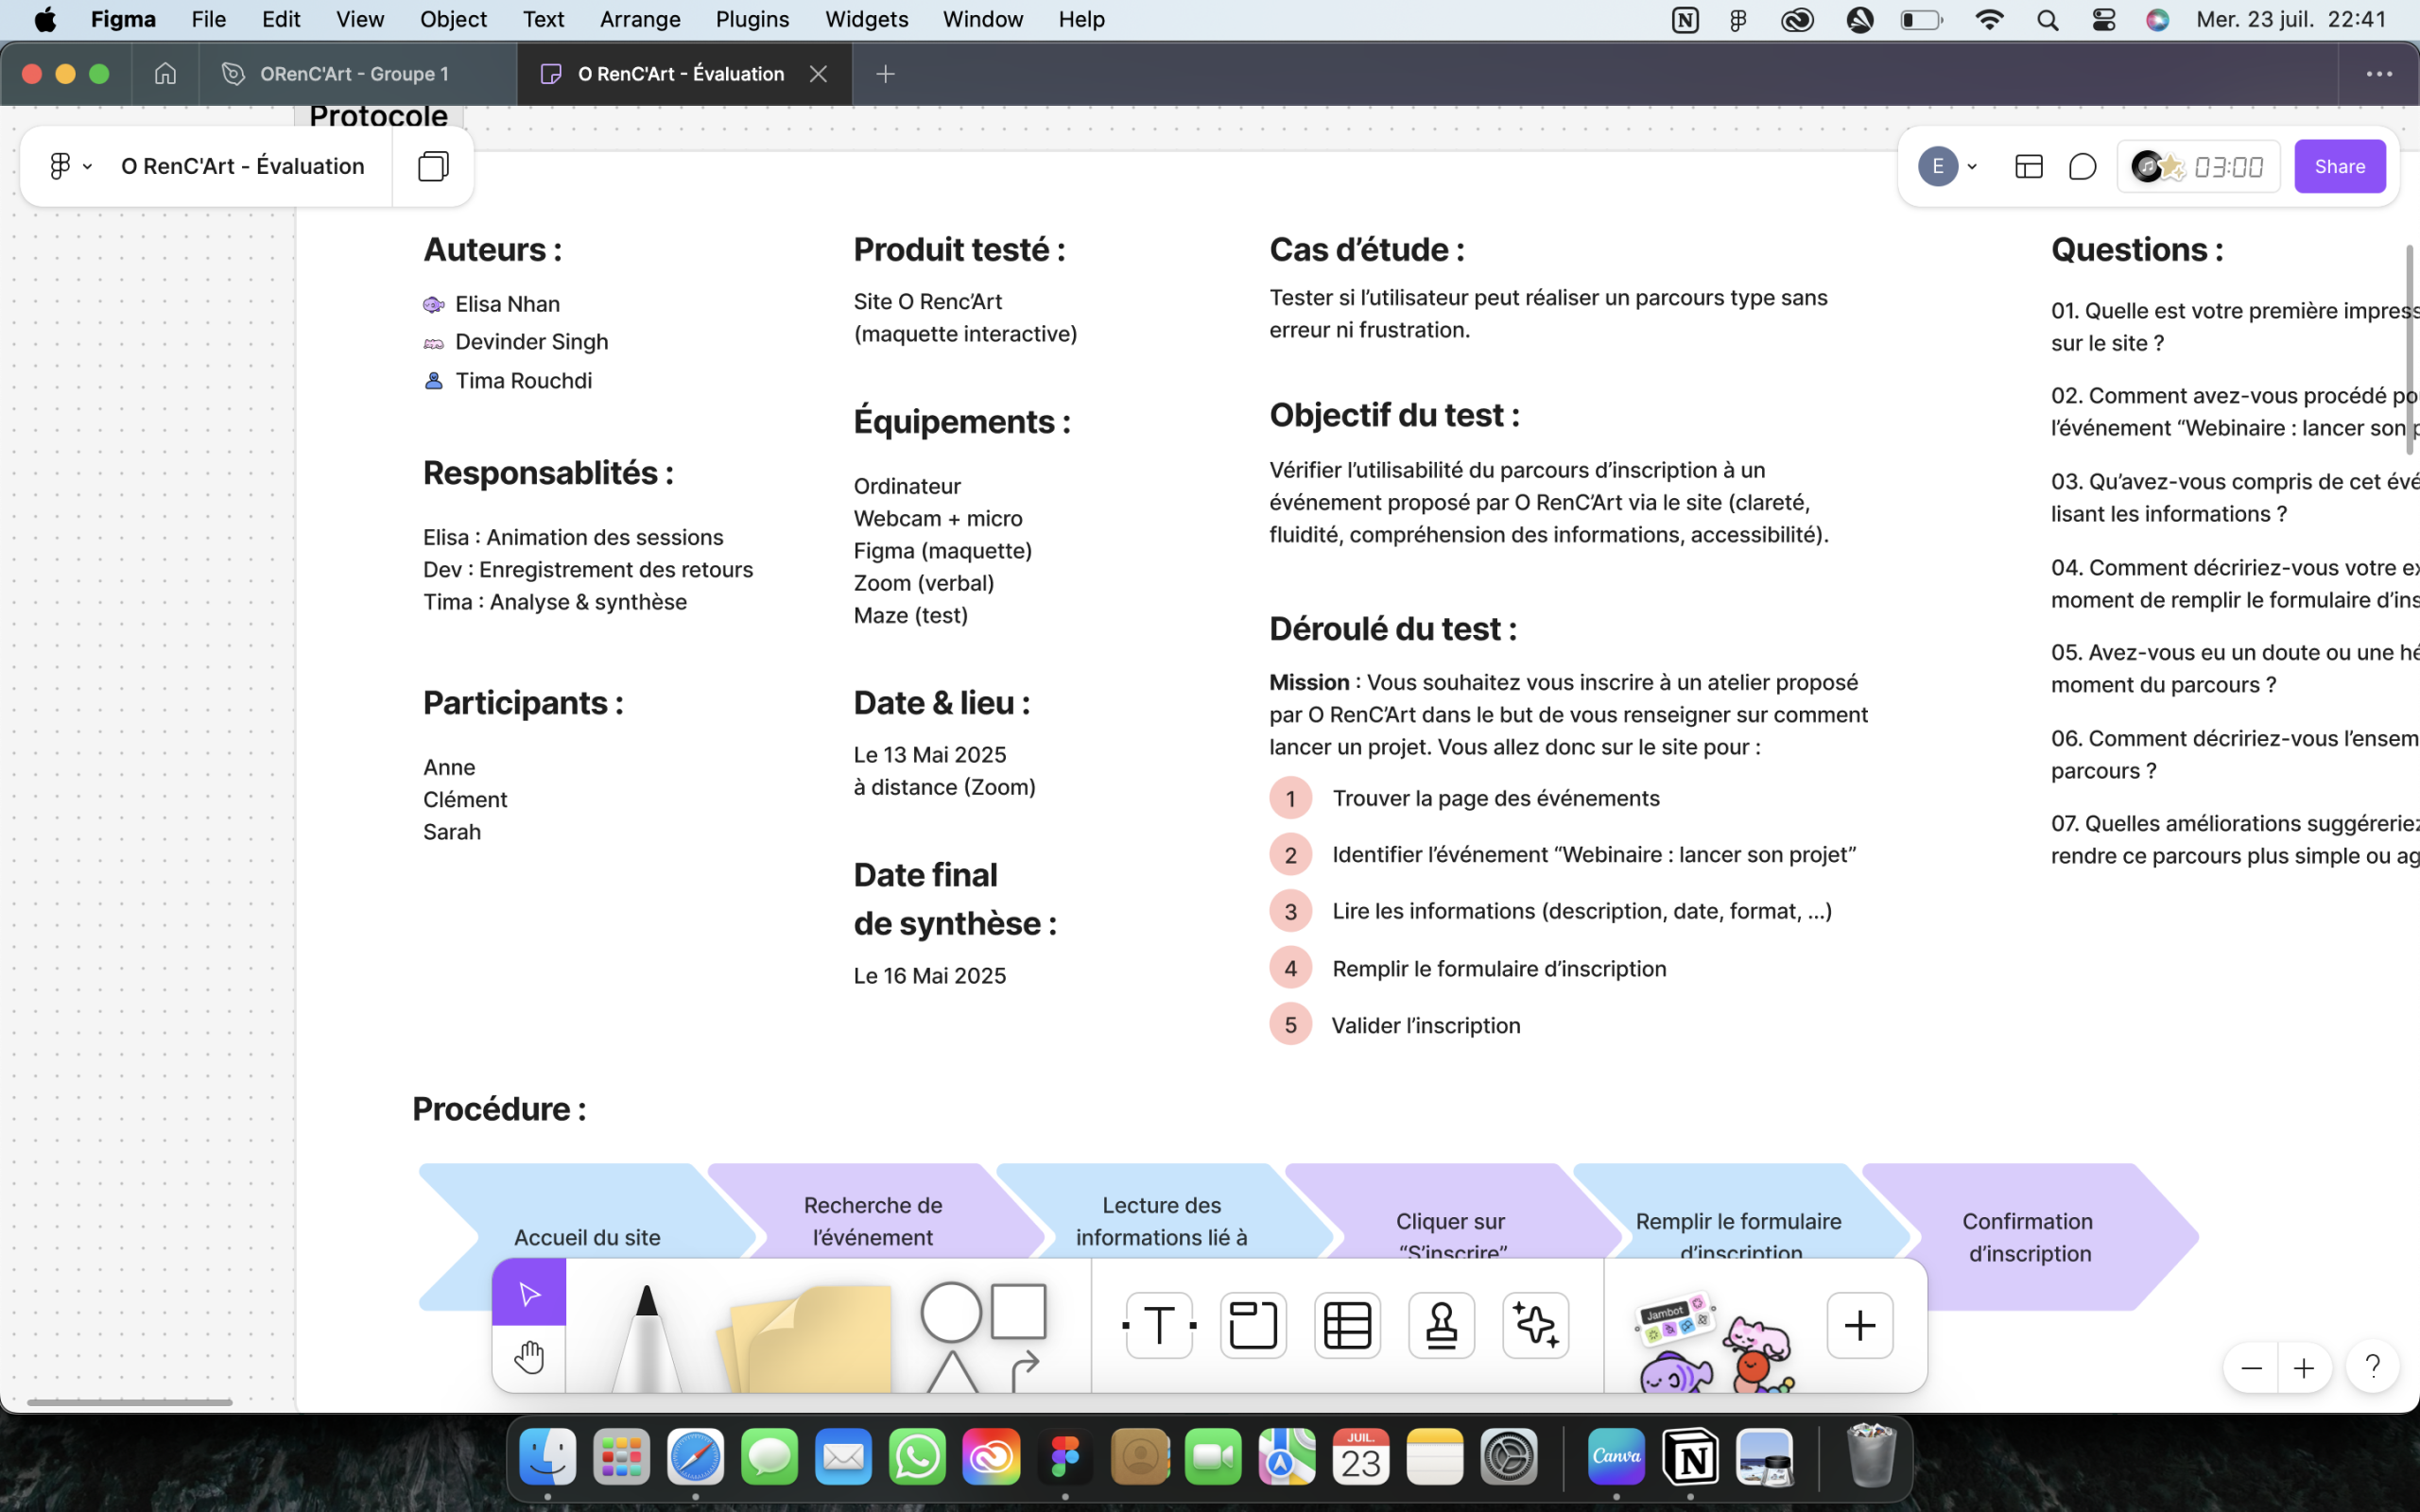Open Notion from the dock
The image size is (2420, 1512).
[x=1690, y=1458]
